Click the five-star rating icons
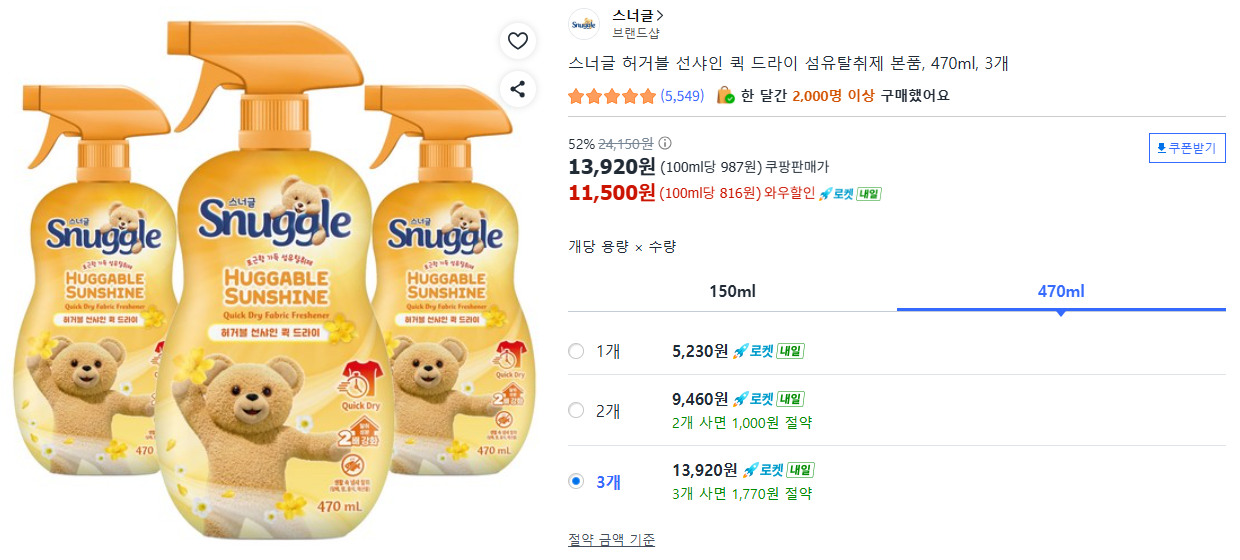 pos(612,96)
